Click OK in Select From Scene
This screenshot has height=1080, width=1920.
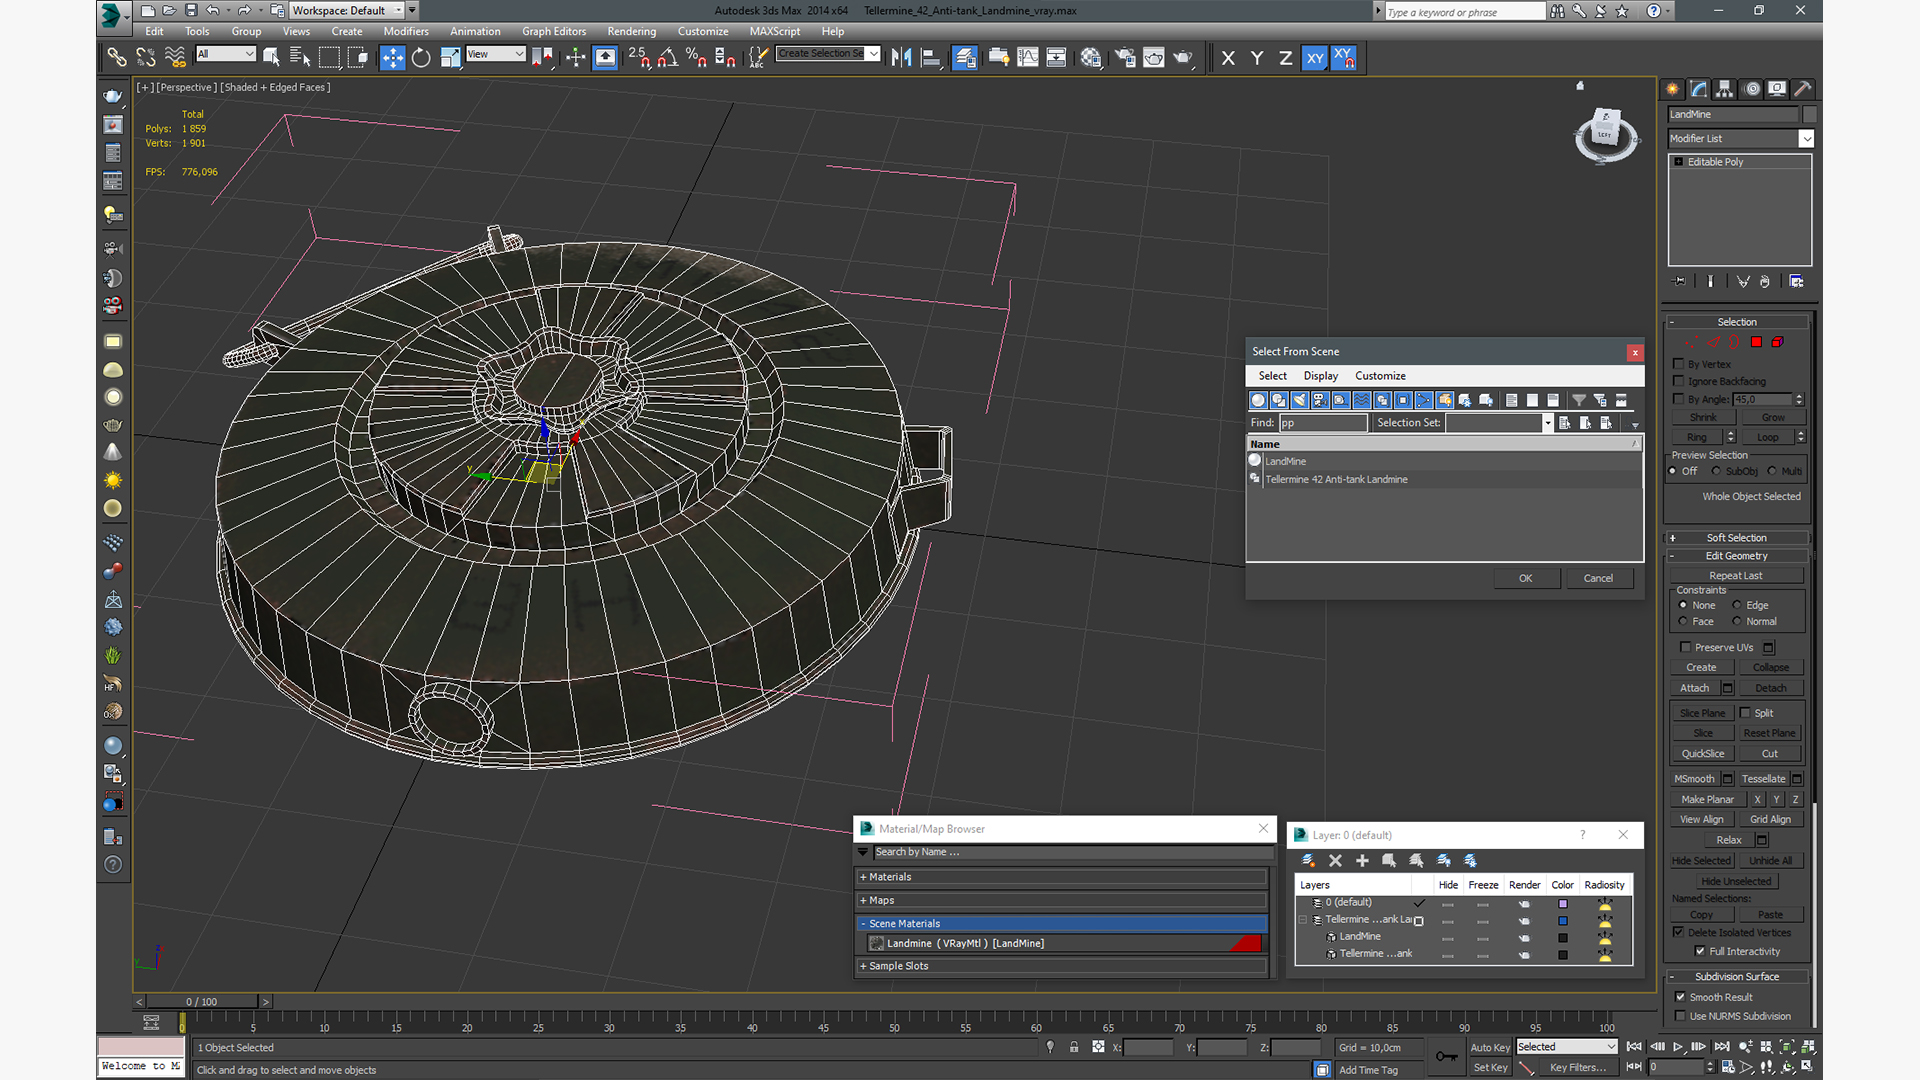tap(1525, 578)
